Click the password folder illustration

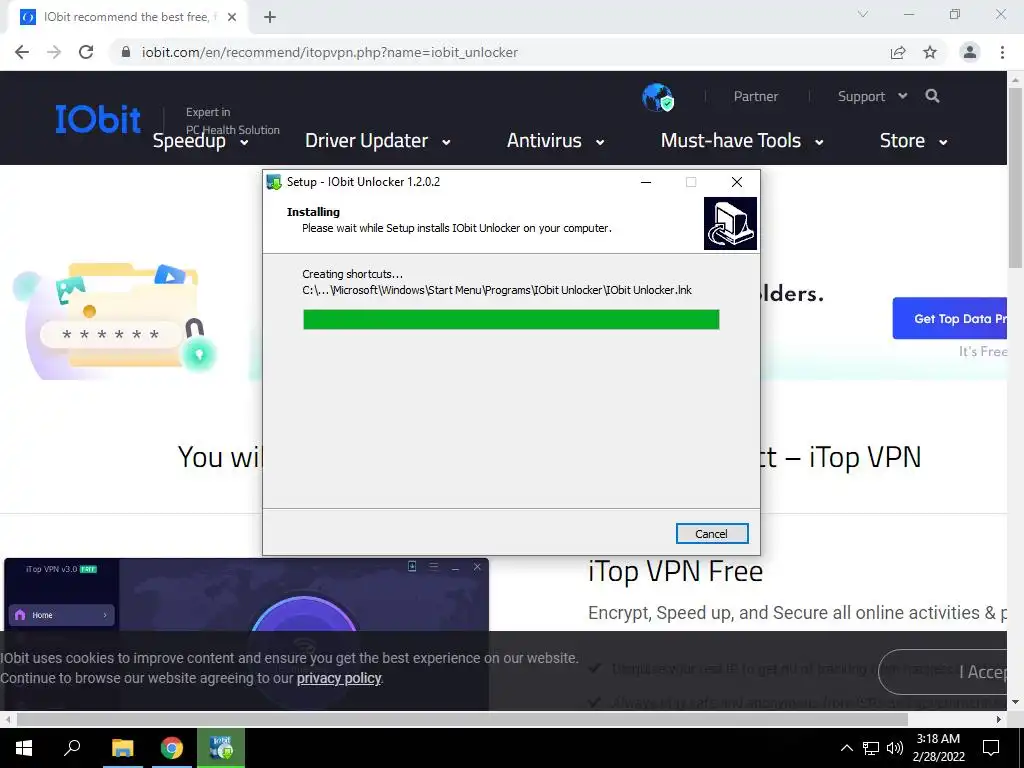pos(115,320)
